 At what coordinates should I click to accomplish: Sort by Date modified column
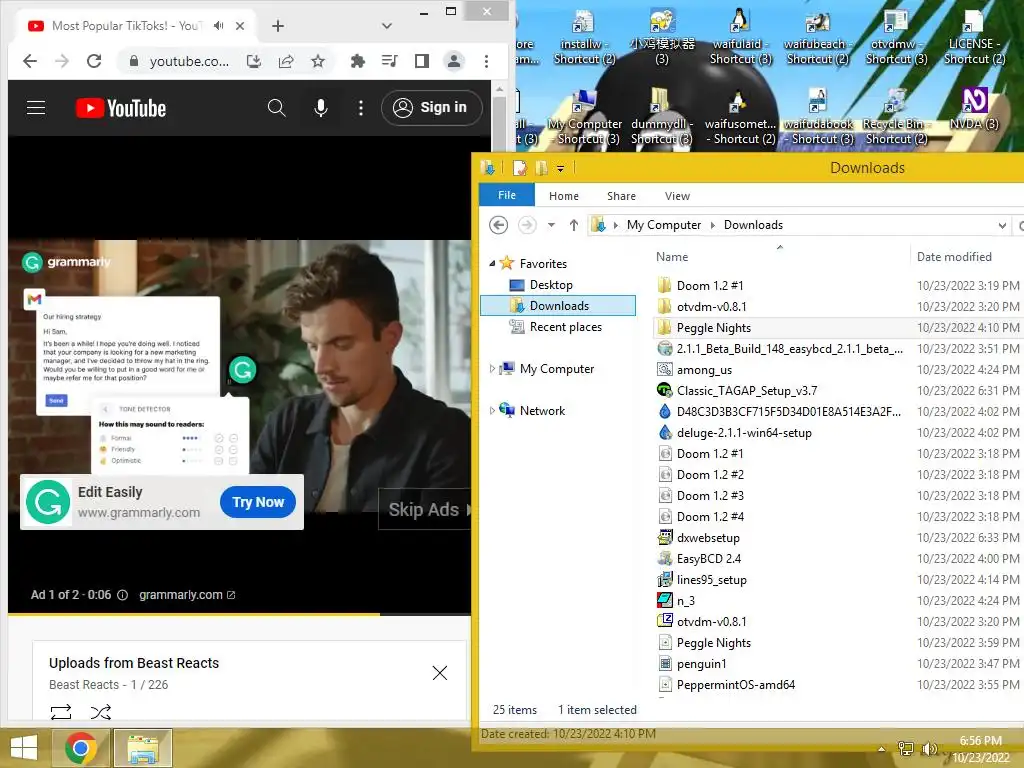coord(954,257)
